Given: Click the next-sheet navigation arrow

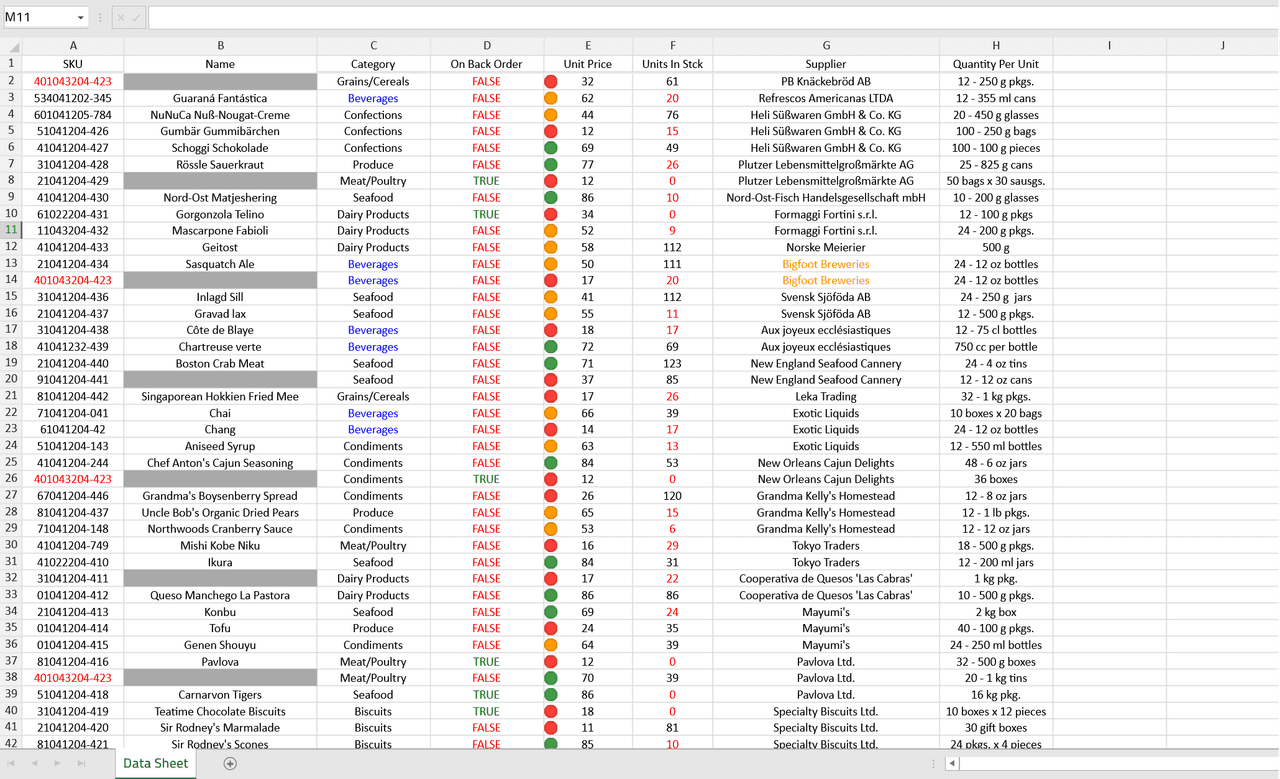Looking at the screenshot, I should pyautogui.click(x=57, y=763).
